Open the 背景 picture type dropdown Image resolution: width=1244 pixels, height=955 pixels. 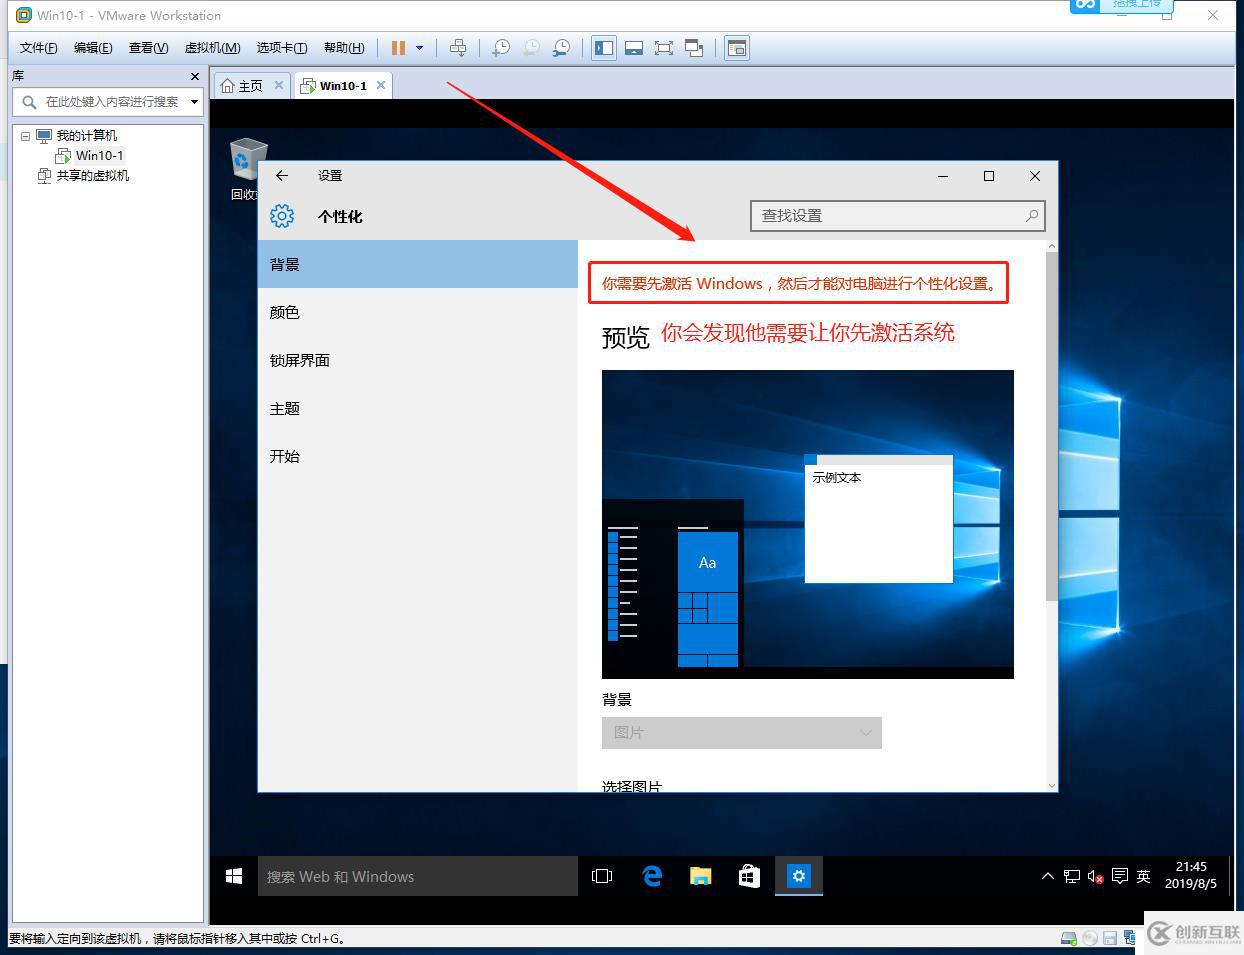[x=741, y=732]
